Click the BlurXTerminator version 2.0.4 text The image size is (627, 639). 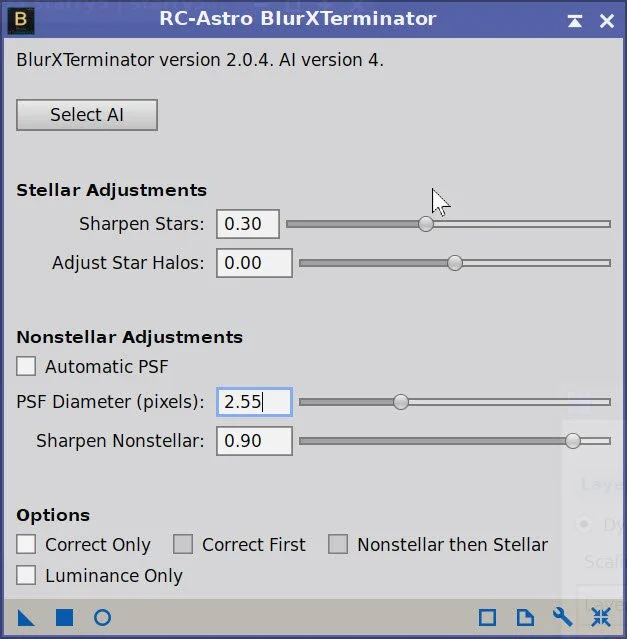tap(200, 60)
